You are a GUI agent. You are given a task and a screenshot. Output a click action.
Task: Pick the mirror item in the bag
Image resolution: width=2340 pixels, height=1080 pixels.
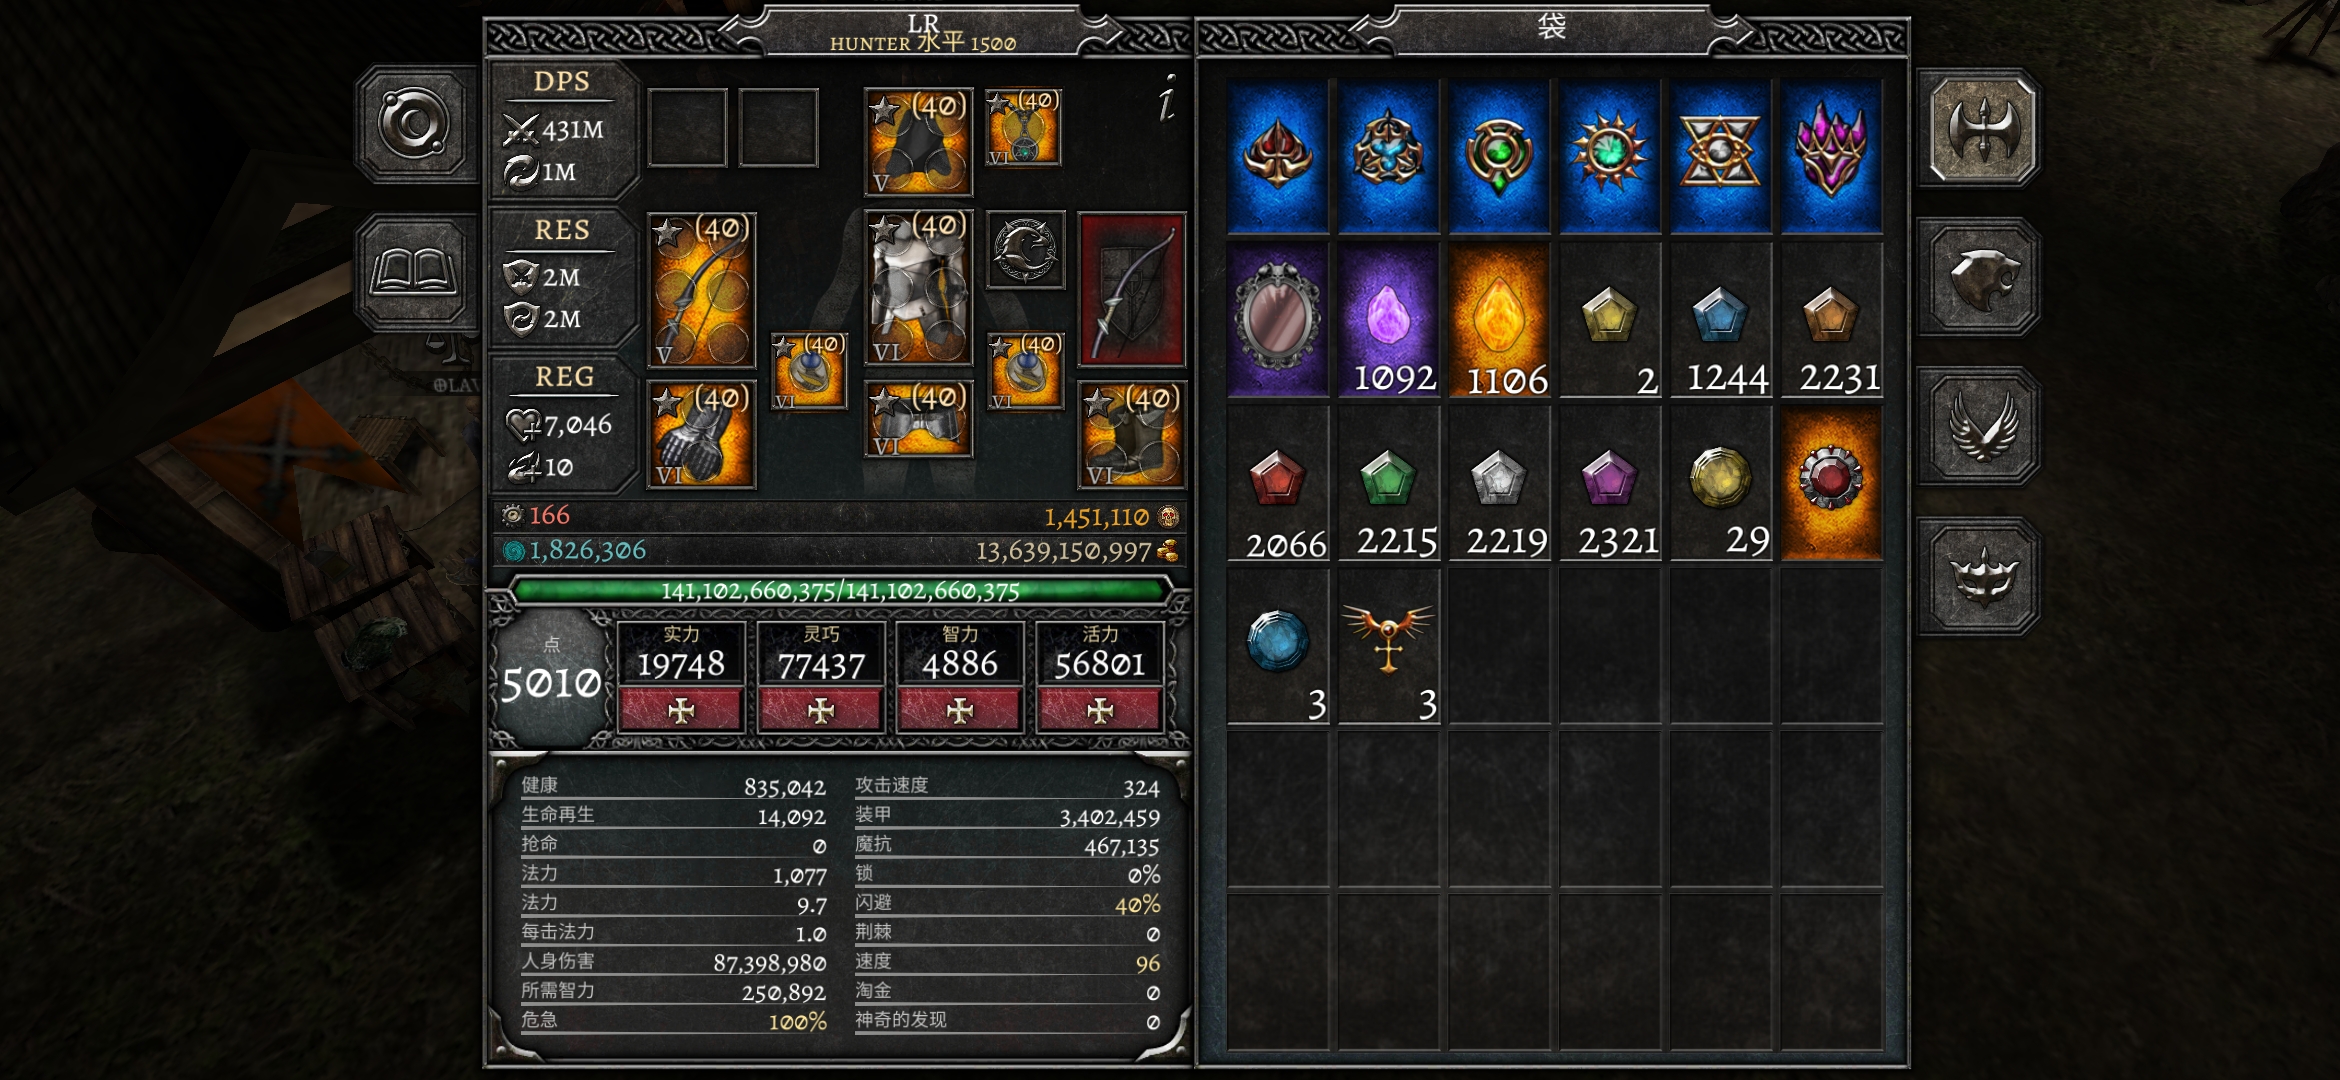tap(1277, 320)
